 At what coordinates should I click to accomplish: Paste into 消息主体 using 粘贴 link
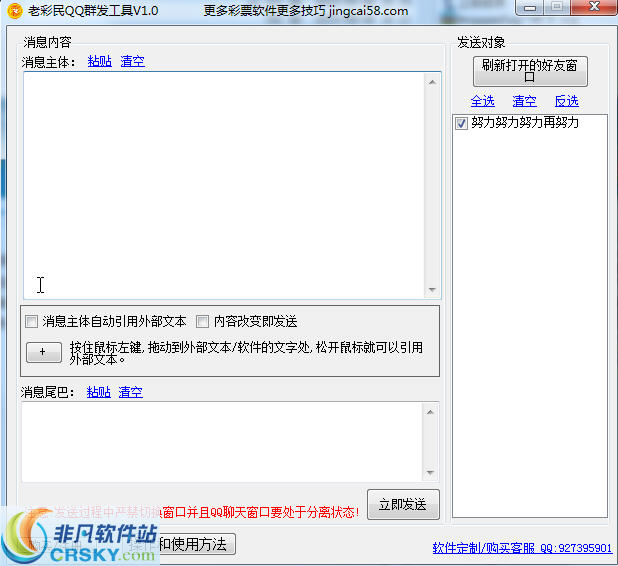[x=100, y=61]
